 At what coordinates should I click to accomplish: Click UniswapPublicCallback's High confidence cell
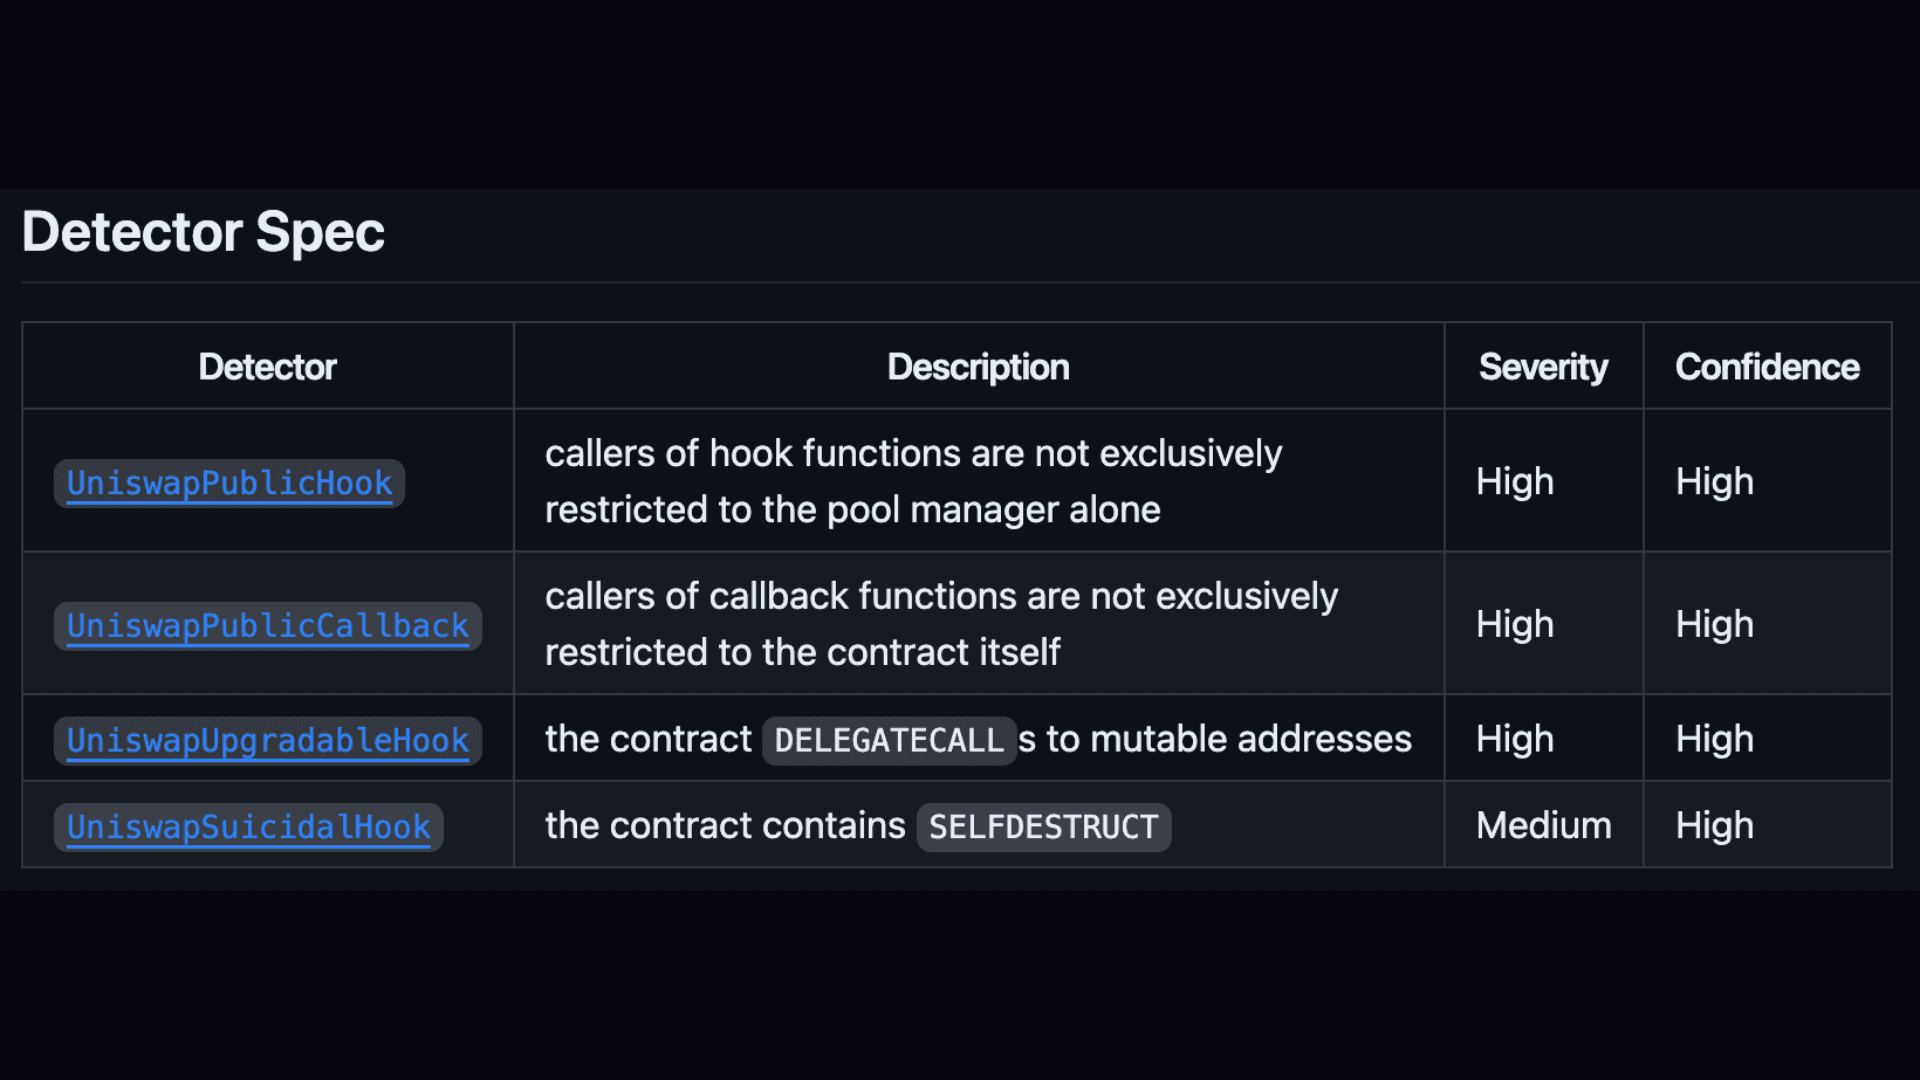pyautogui.click(x=1714, y=625)
